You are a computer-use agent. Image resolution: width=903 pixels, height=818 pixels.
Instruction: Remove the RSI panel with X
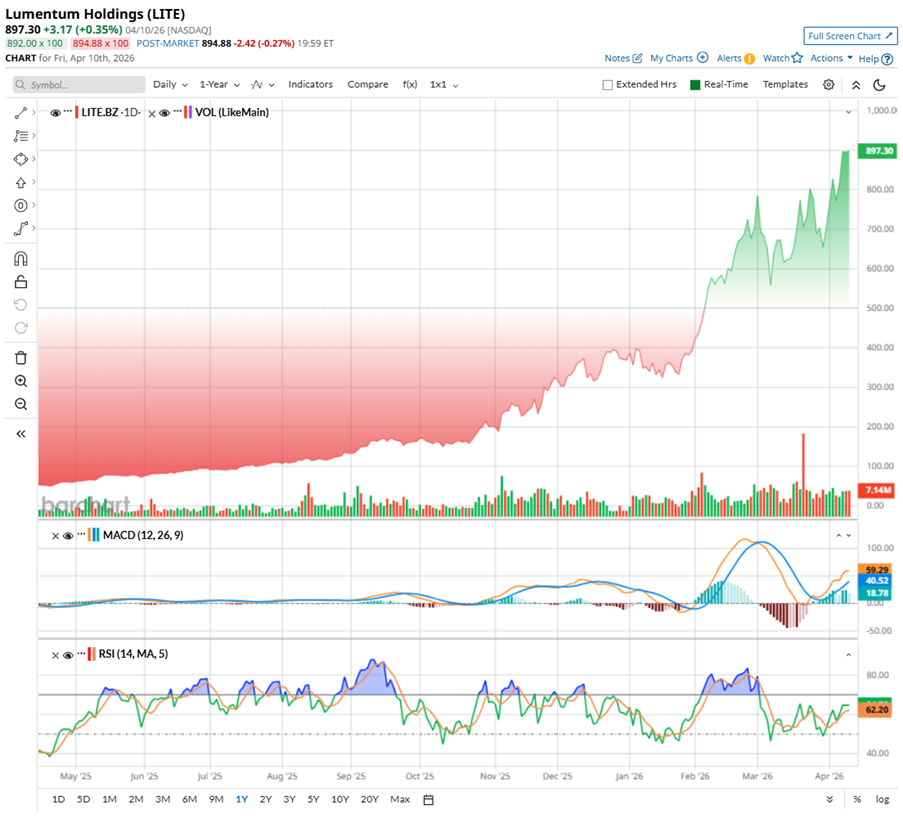[x=55, y=656]
